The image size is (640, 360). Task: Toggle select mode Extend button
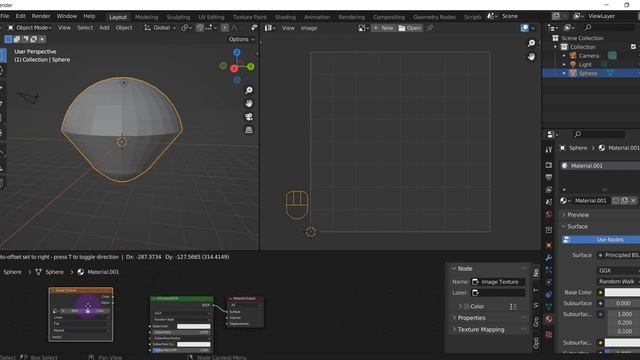point(17,39)
